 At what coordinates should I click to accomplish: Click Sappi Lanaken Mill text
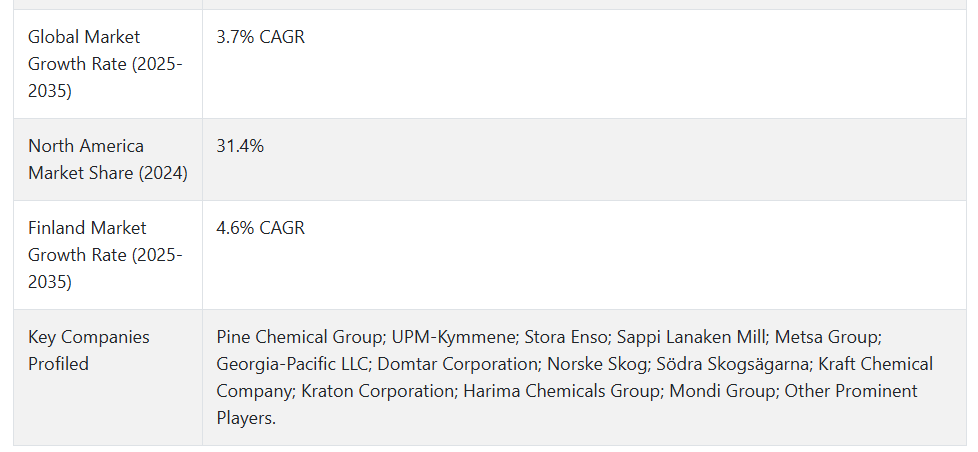click(692, 337)
